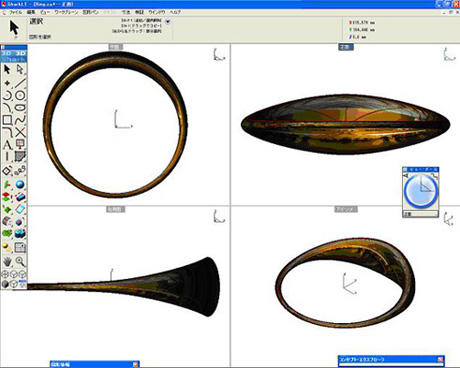Click the blue trackball view rotation wheel
The image size is (460, 368).
pos(421,191)
